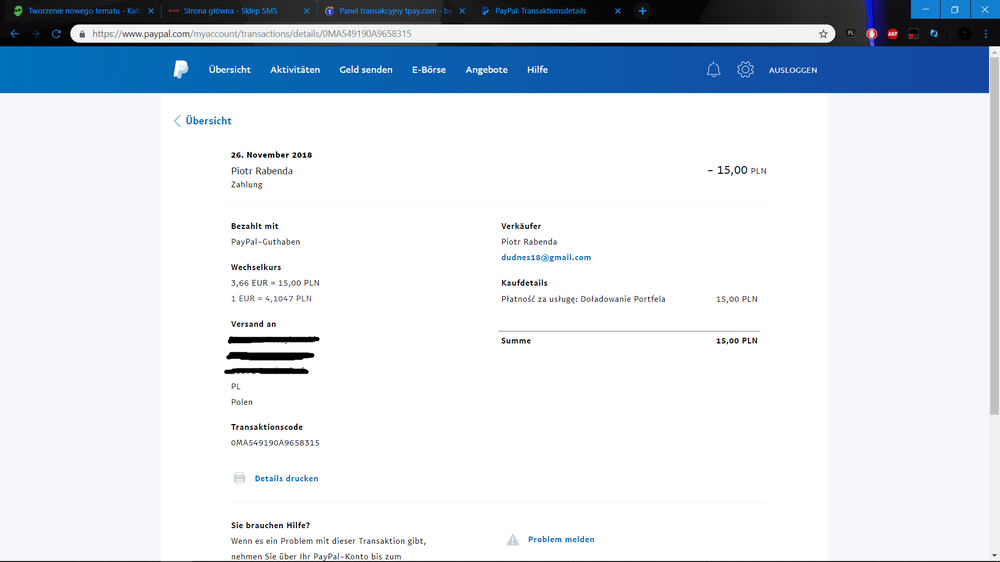Open the notifications bell icon
Viewport: 1000px width, 562px height.
point(714,70)
